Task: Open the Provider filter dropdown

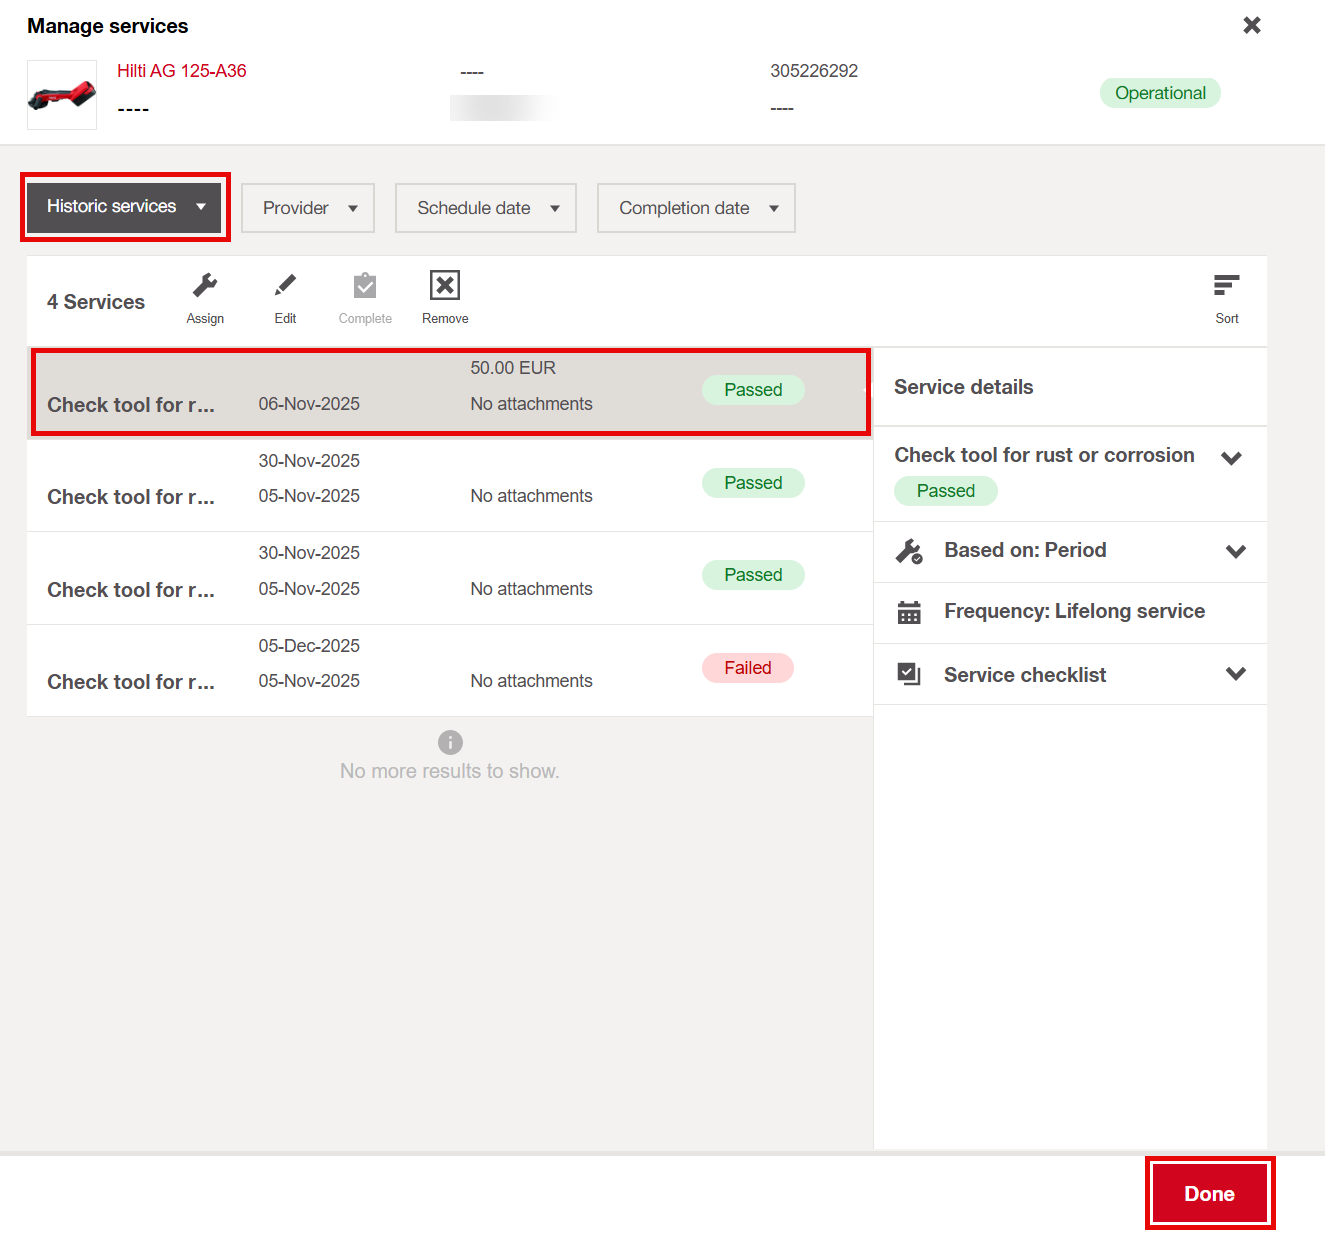Action: tap(308, 208)
